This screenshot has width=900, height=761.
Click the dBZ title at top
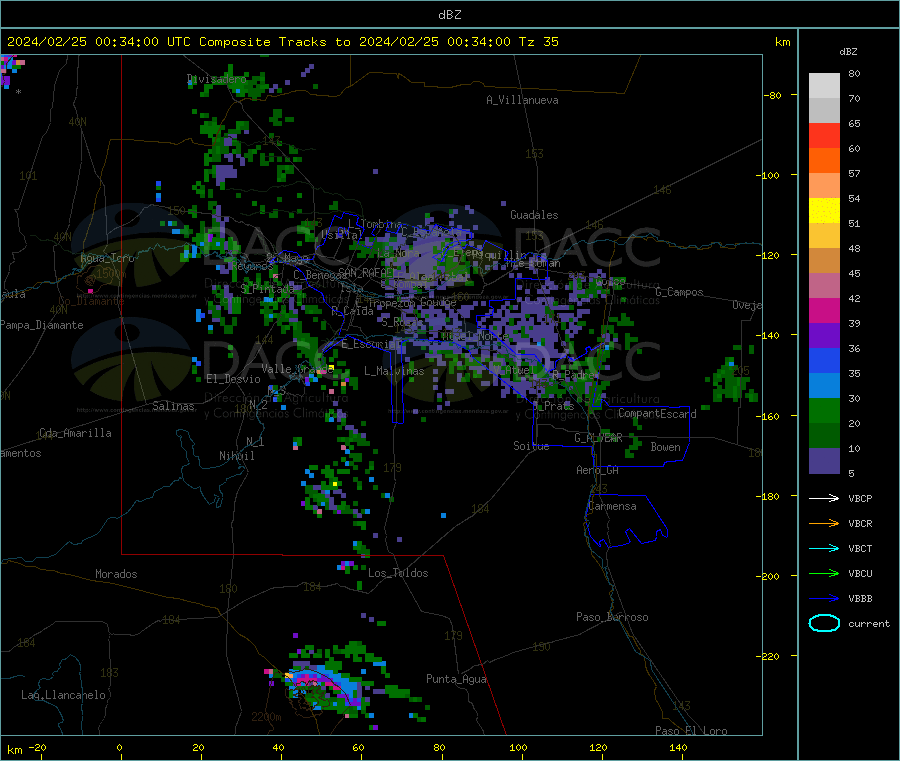pyautogui.click(x=449, y=15)
